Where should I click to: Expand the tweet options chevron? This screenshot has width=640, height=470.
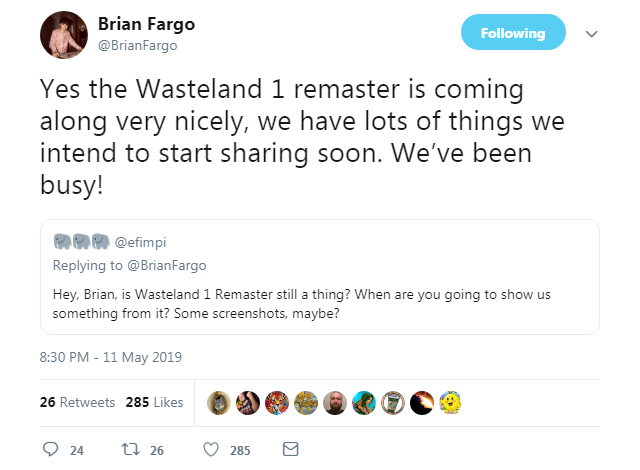pyautogui.click(x=591, y=34)
